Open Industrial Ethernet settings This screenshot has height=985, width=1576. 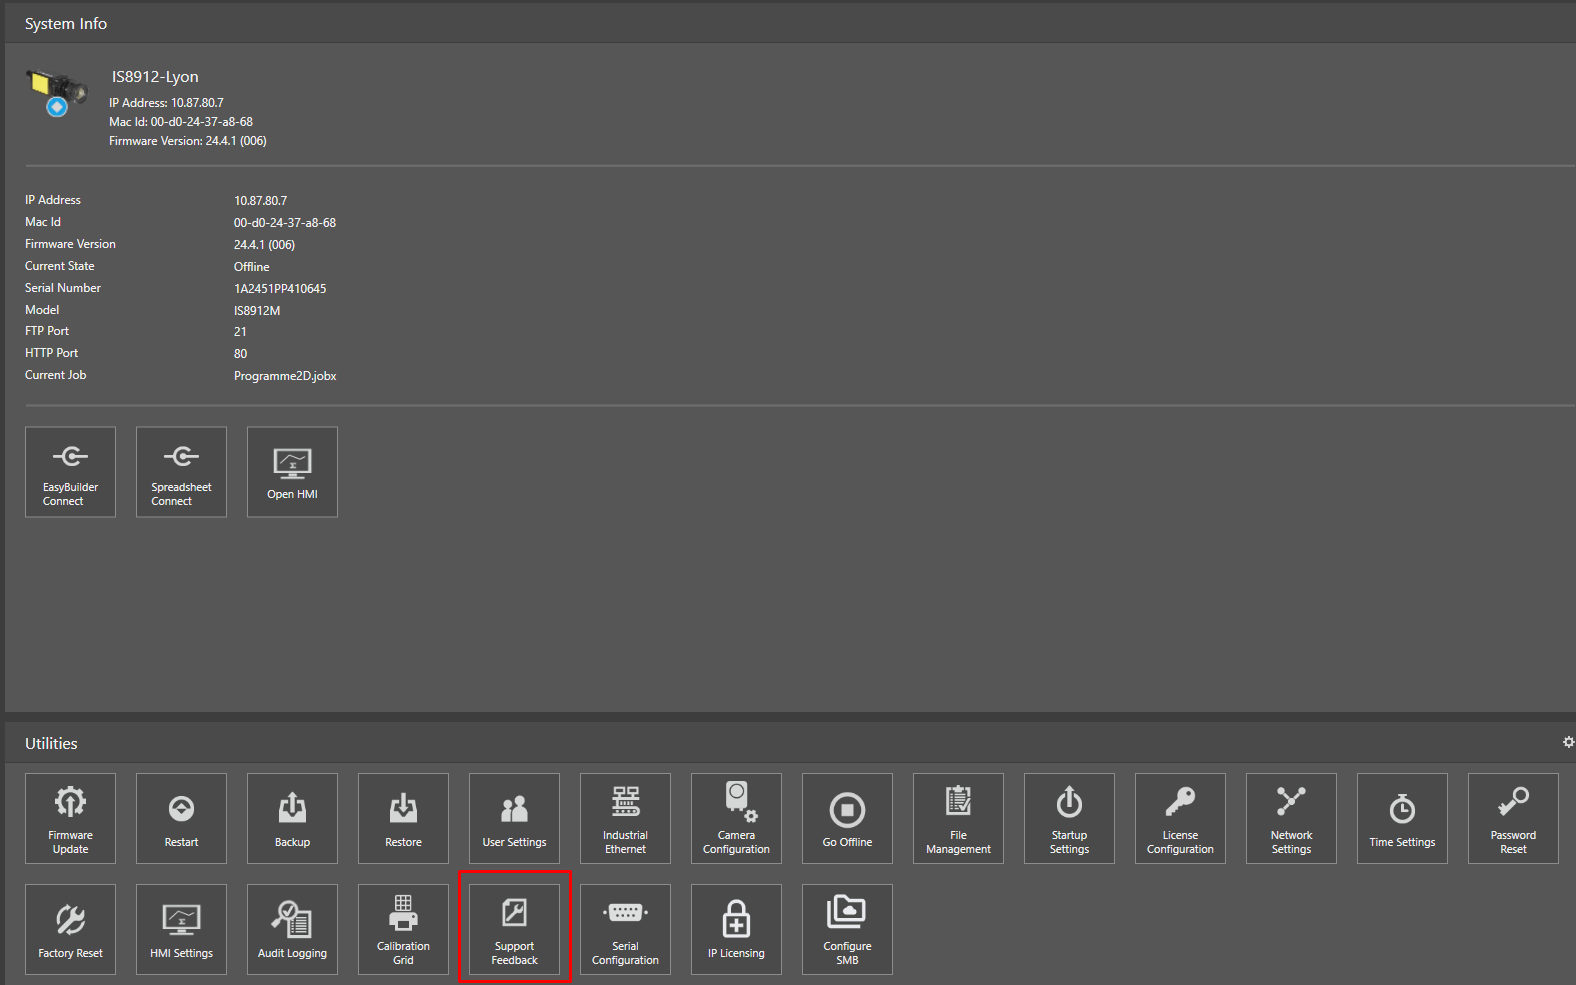625,818
